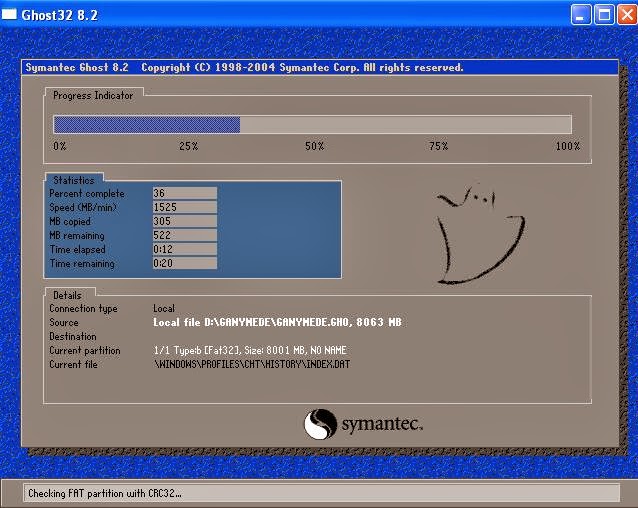
Task: Minimize the Ghost32 8.2 window
Action: (581, 15)
